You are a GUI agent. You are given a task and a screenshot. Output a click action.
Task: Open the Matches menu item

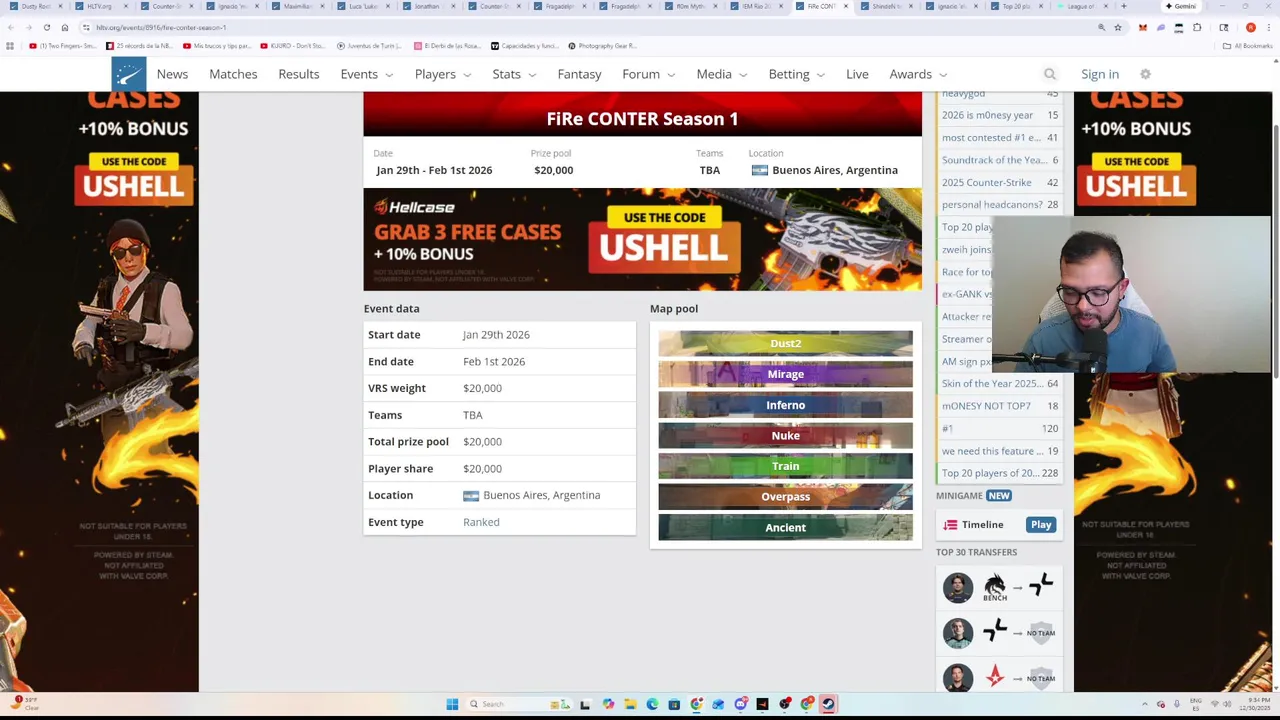click(x=233, y=74)
